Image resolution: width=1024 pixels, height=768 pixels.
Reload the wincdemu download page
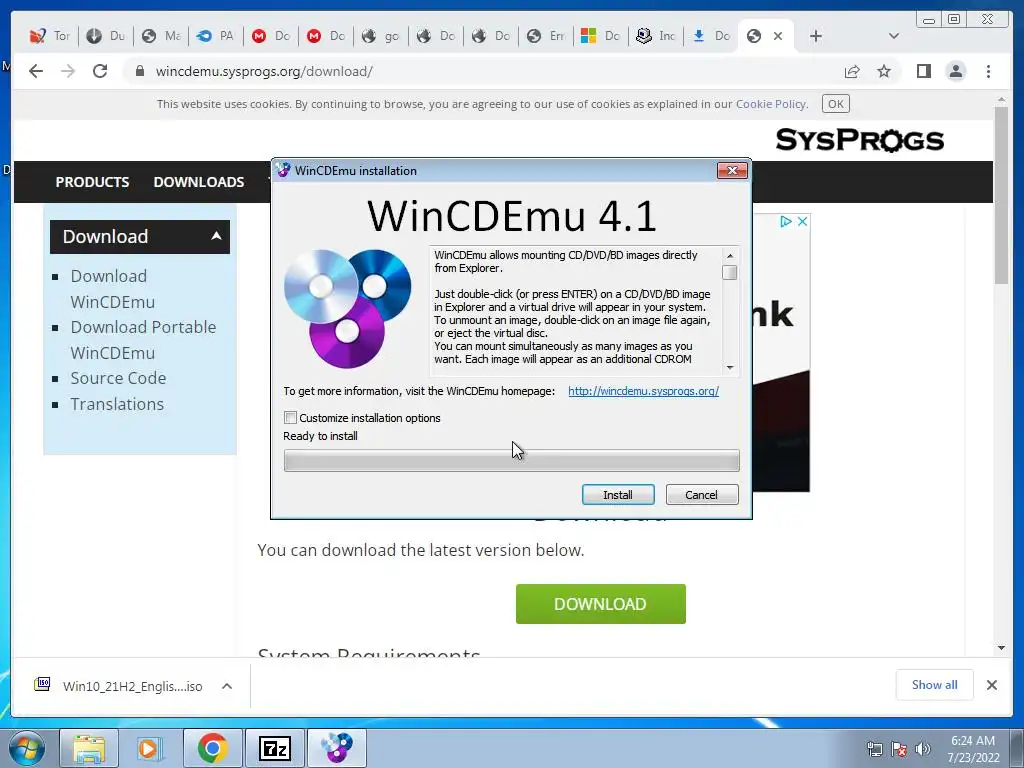(100, 71)
